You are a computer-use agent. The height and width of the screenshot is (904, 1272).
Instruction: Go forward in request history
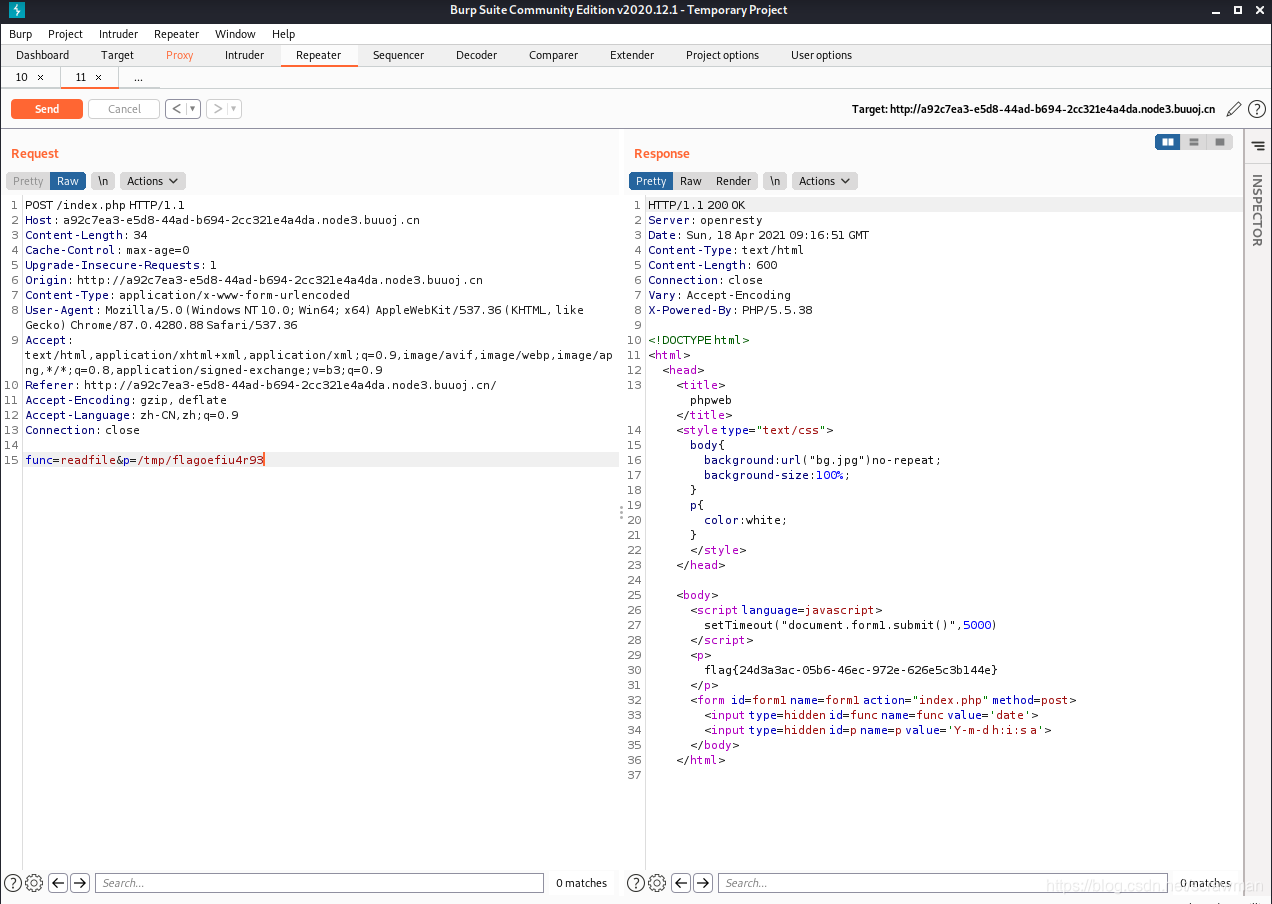pos(218,109)
